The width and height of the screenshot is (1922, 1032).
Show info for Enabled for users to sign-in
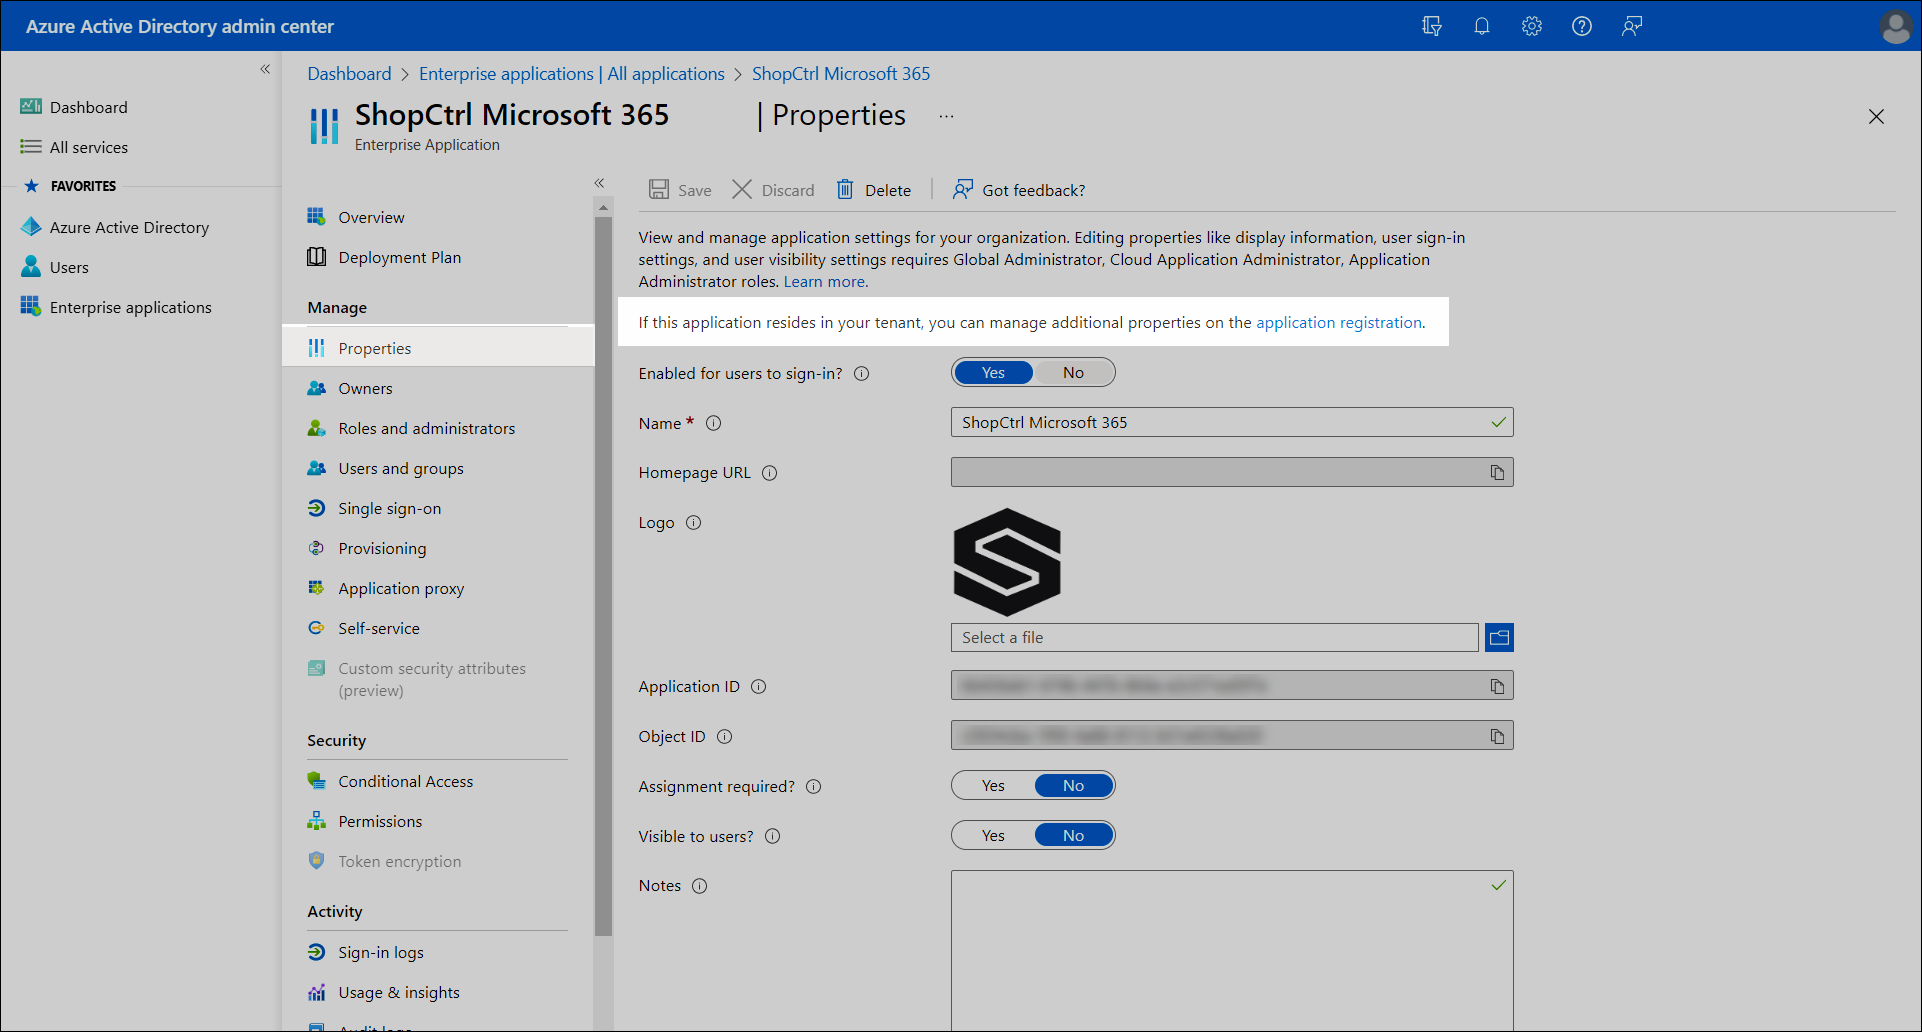(x=862, y=374)
